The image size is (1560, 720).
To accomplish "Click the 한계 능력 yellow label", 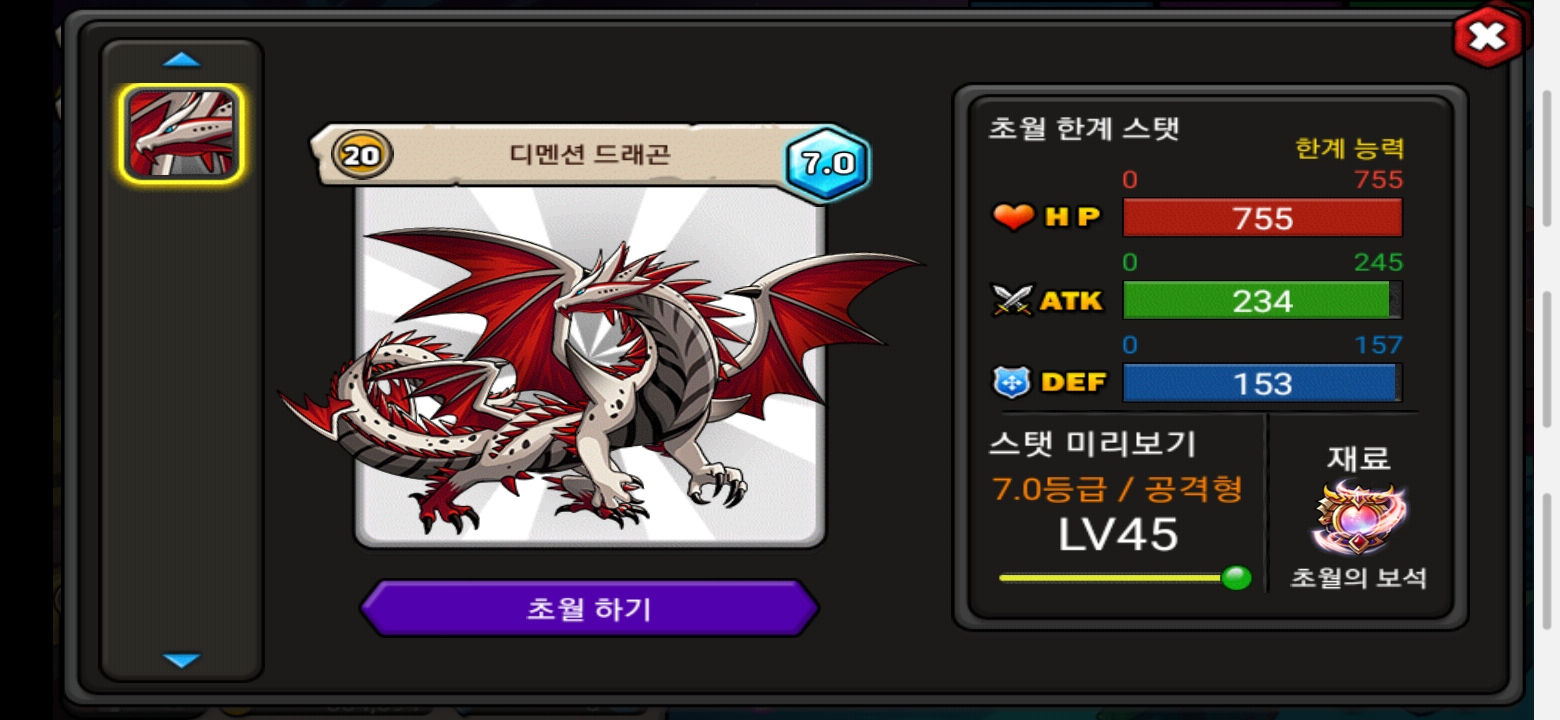I will pos(1349,149).
